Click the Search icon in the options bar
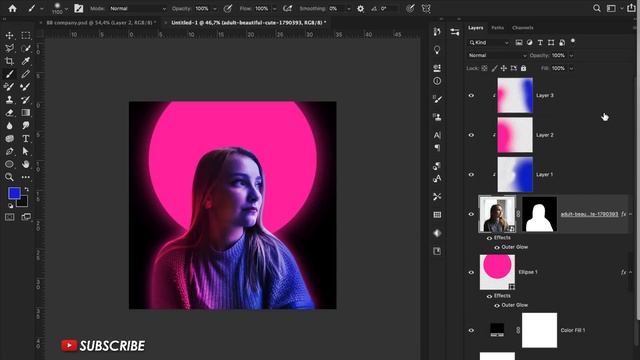Screen dimensions: 640x360 click(597, 8)
